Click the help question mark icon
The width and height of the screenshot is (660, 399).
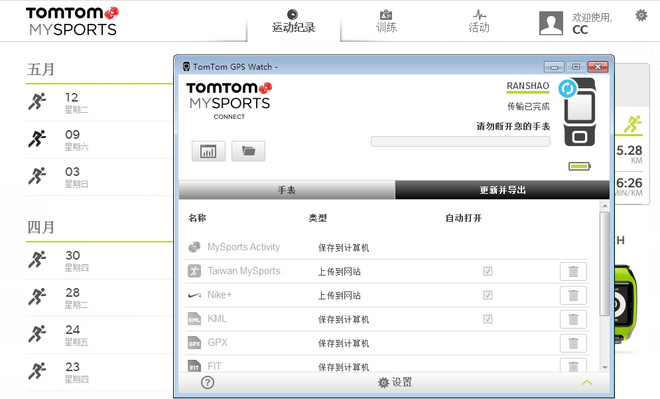tap(208, 382)
